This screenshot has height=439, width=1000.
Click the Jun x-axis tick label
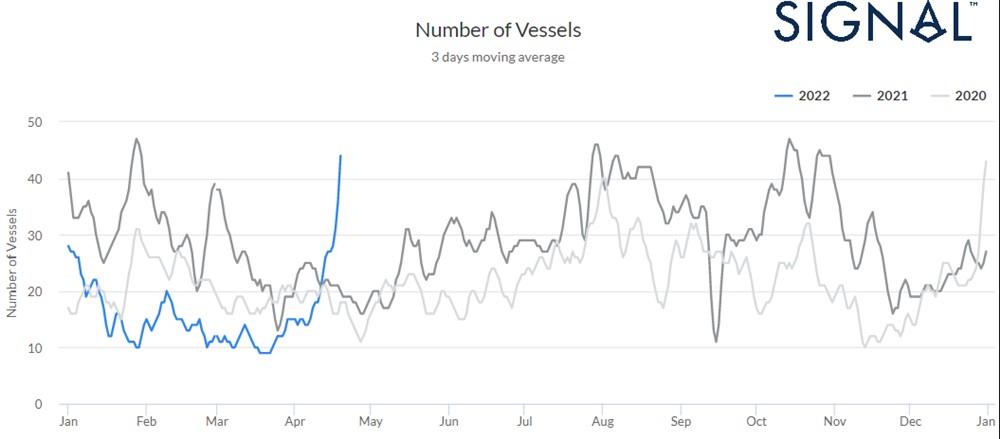(x=447, y=423)
